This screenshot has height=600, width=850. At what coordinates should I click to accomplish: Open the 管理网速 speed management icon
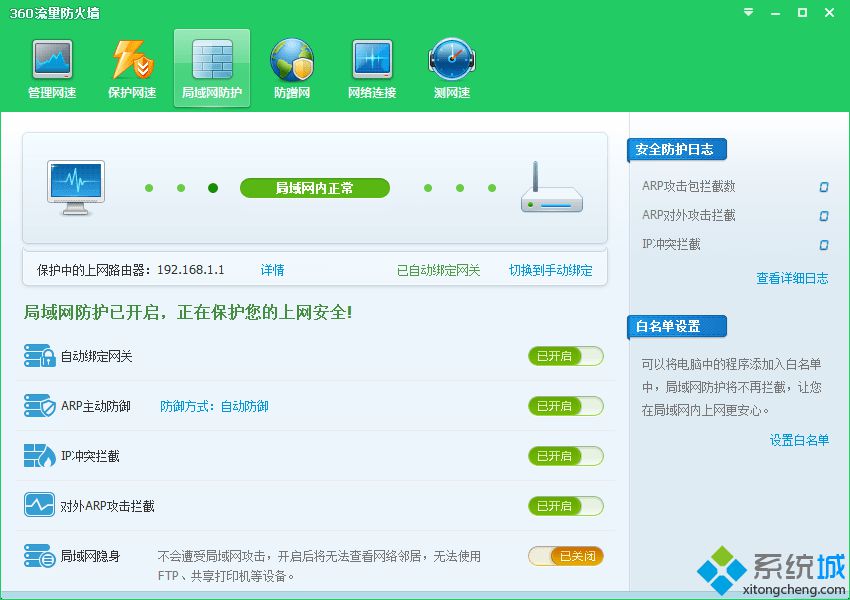52,61
